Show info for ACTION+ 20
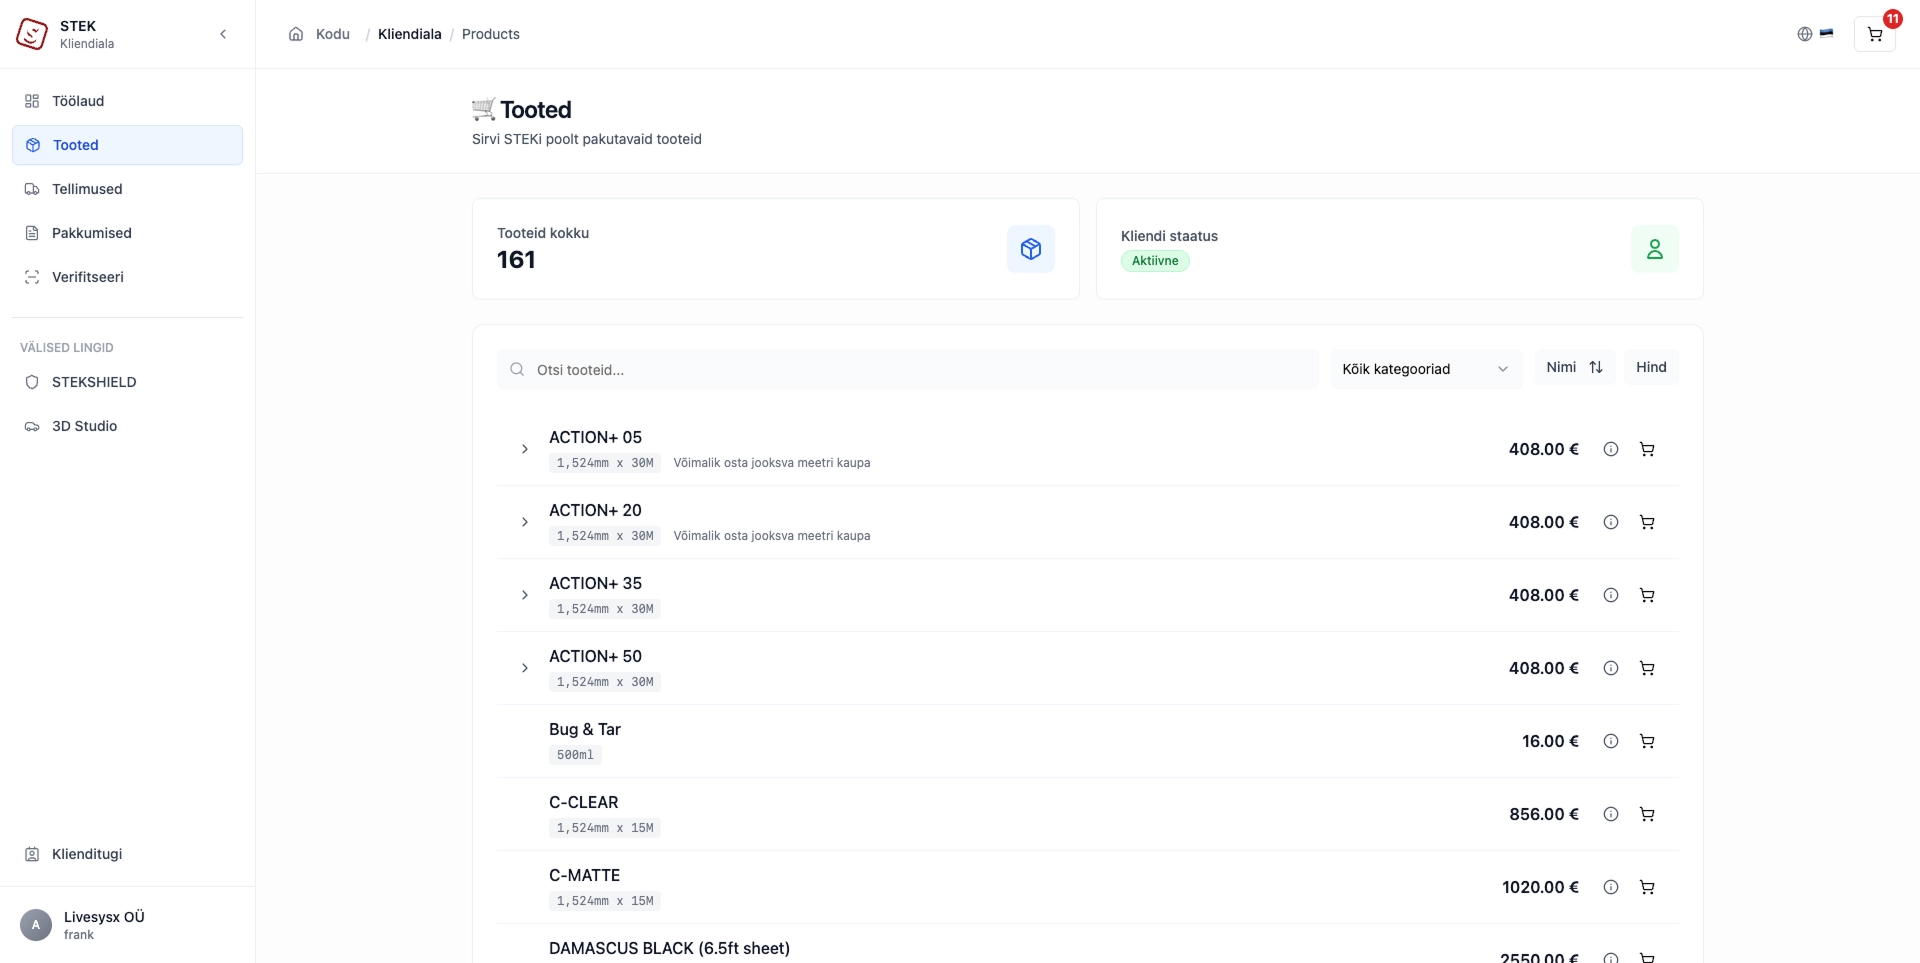 click(x=1611, y=522)
